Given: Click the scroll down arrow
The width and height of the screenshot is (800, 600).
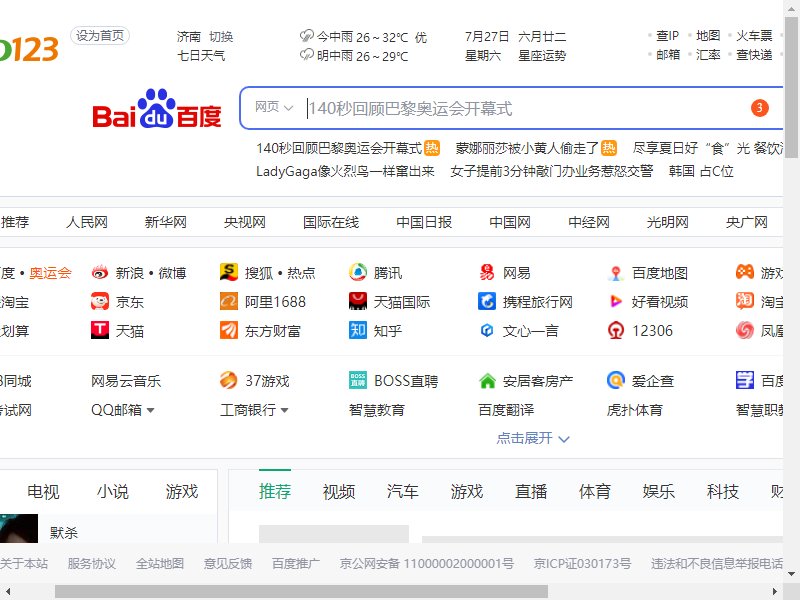Looking at the screenshot, I should pos(791,574).
